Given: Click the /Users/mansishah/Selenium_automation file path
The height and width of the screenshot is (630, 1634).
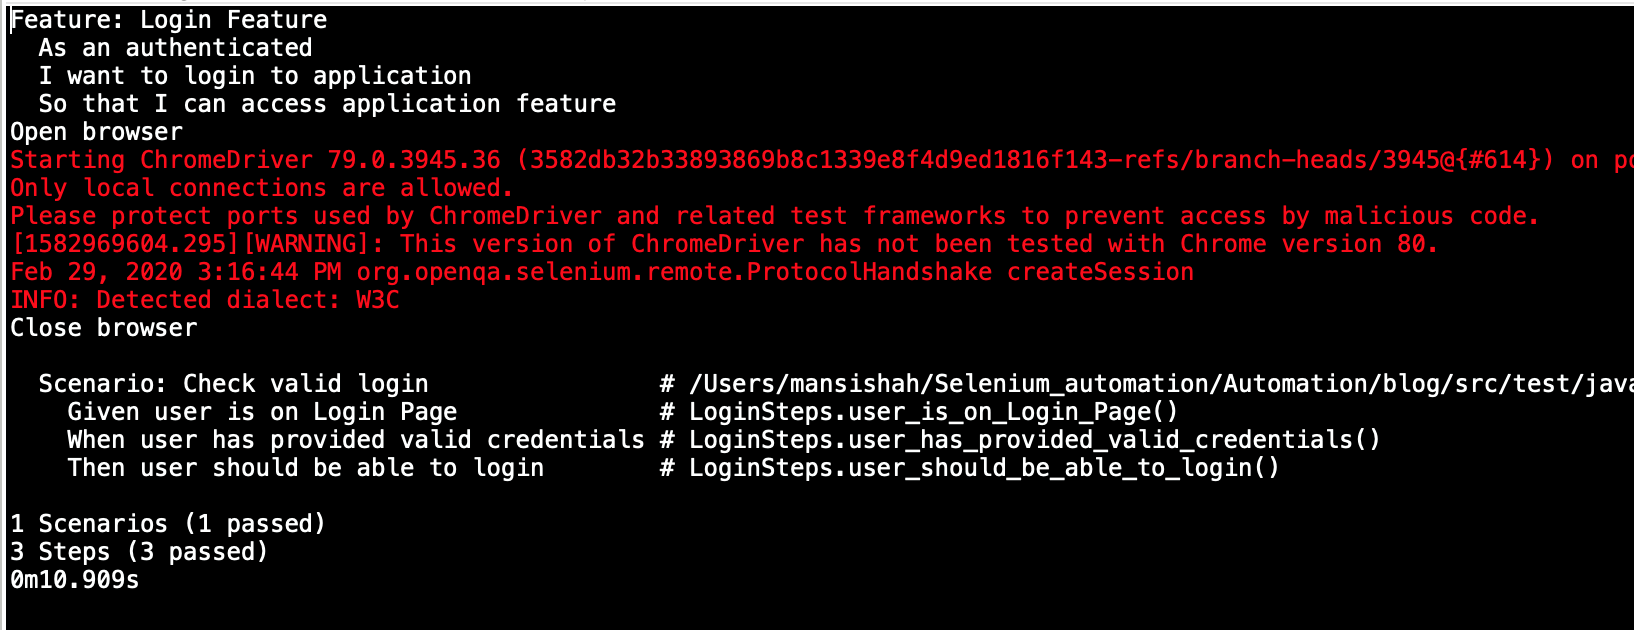Looking at the screenshot, I should click(1161, 384).
